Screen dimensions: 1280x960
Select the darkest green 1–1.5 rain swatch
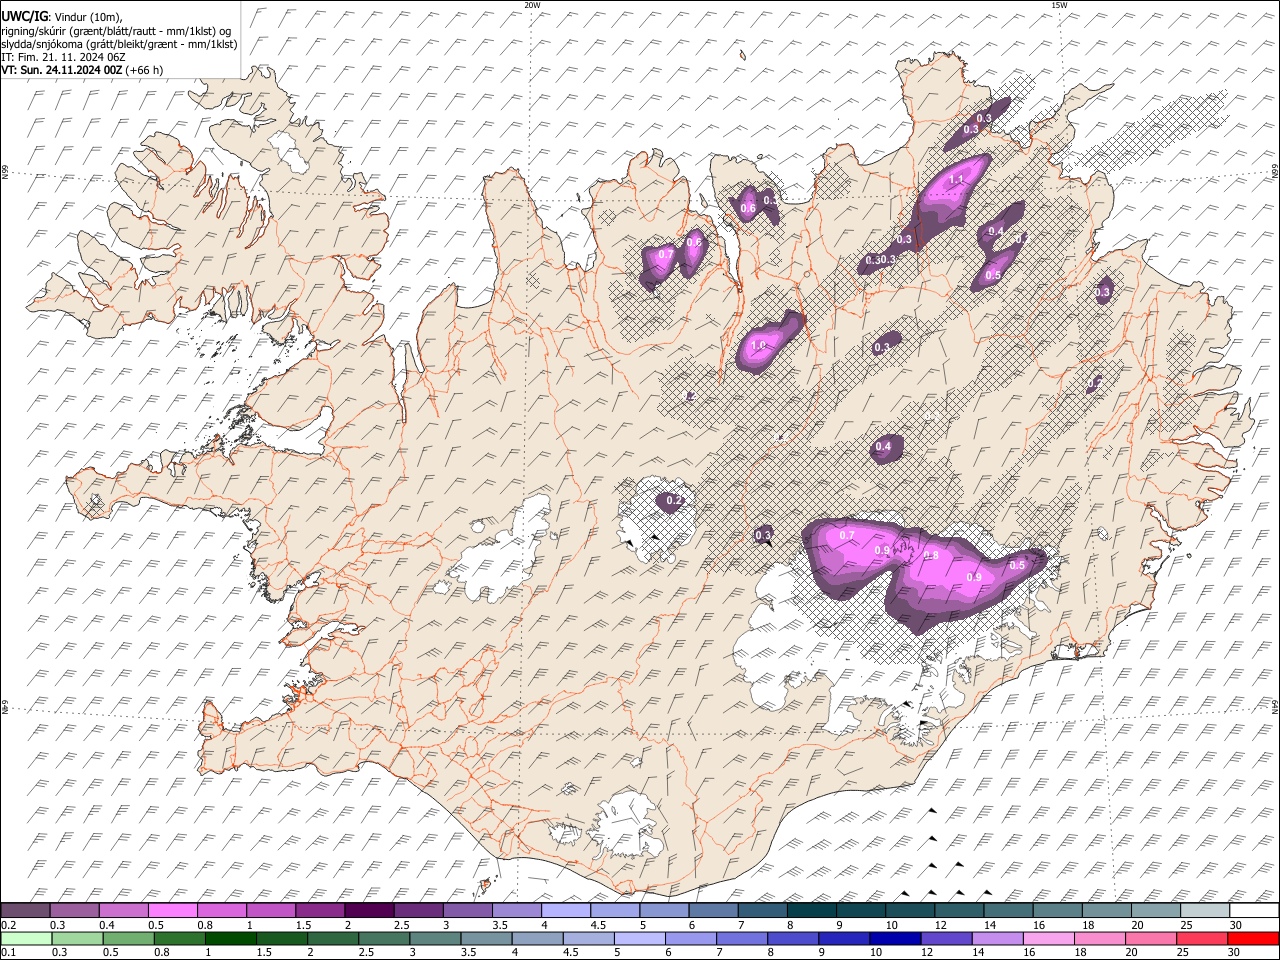pos(230,938)
